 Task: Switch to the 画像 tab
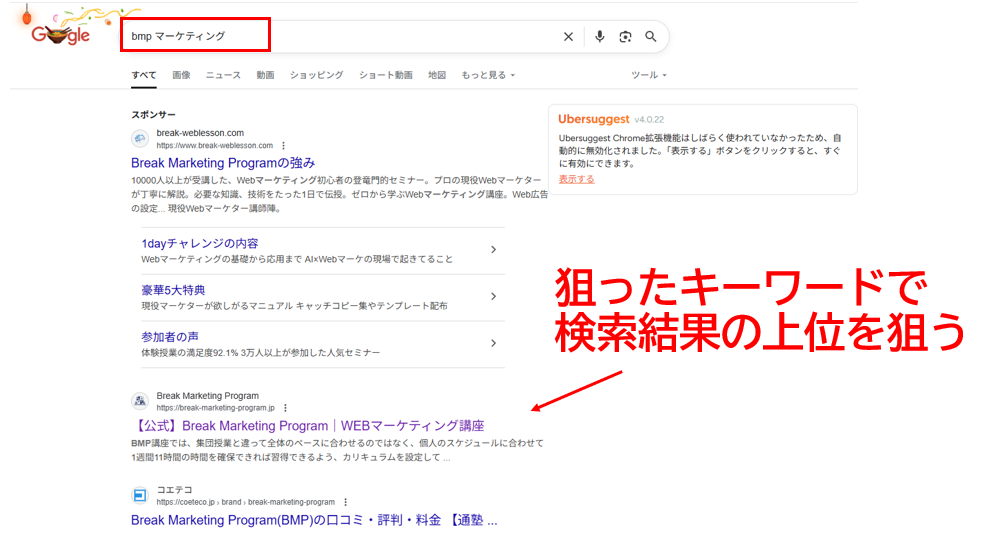[181, 75]
